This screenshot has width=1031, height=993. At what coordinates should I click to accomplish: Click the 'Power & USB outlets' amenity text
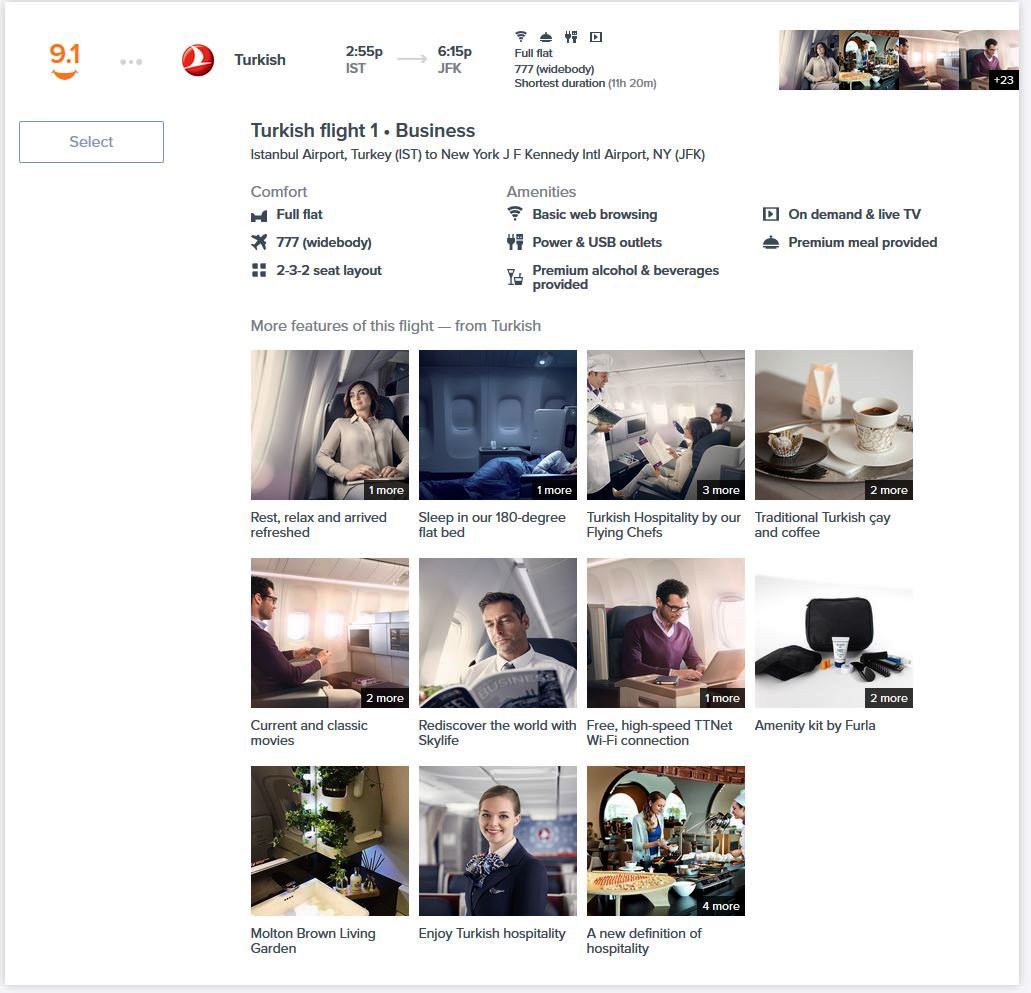click(597, 242)
